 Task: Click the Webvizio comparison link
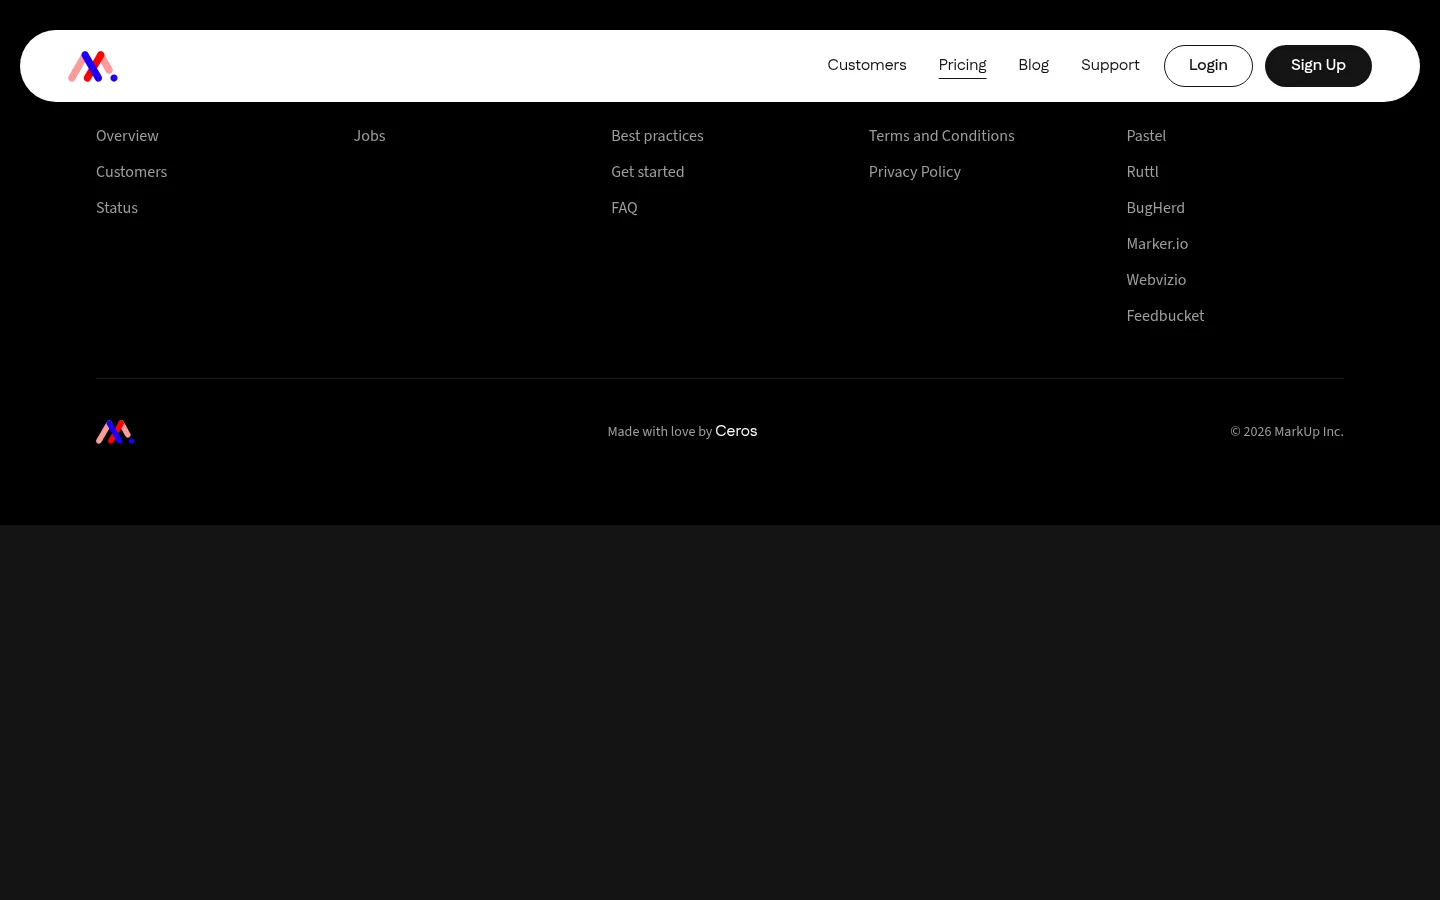coord(1156,280)
